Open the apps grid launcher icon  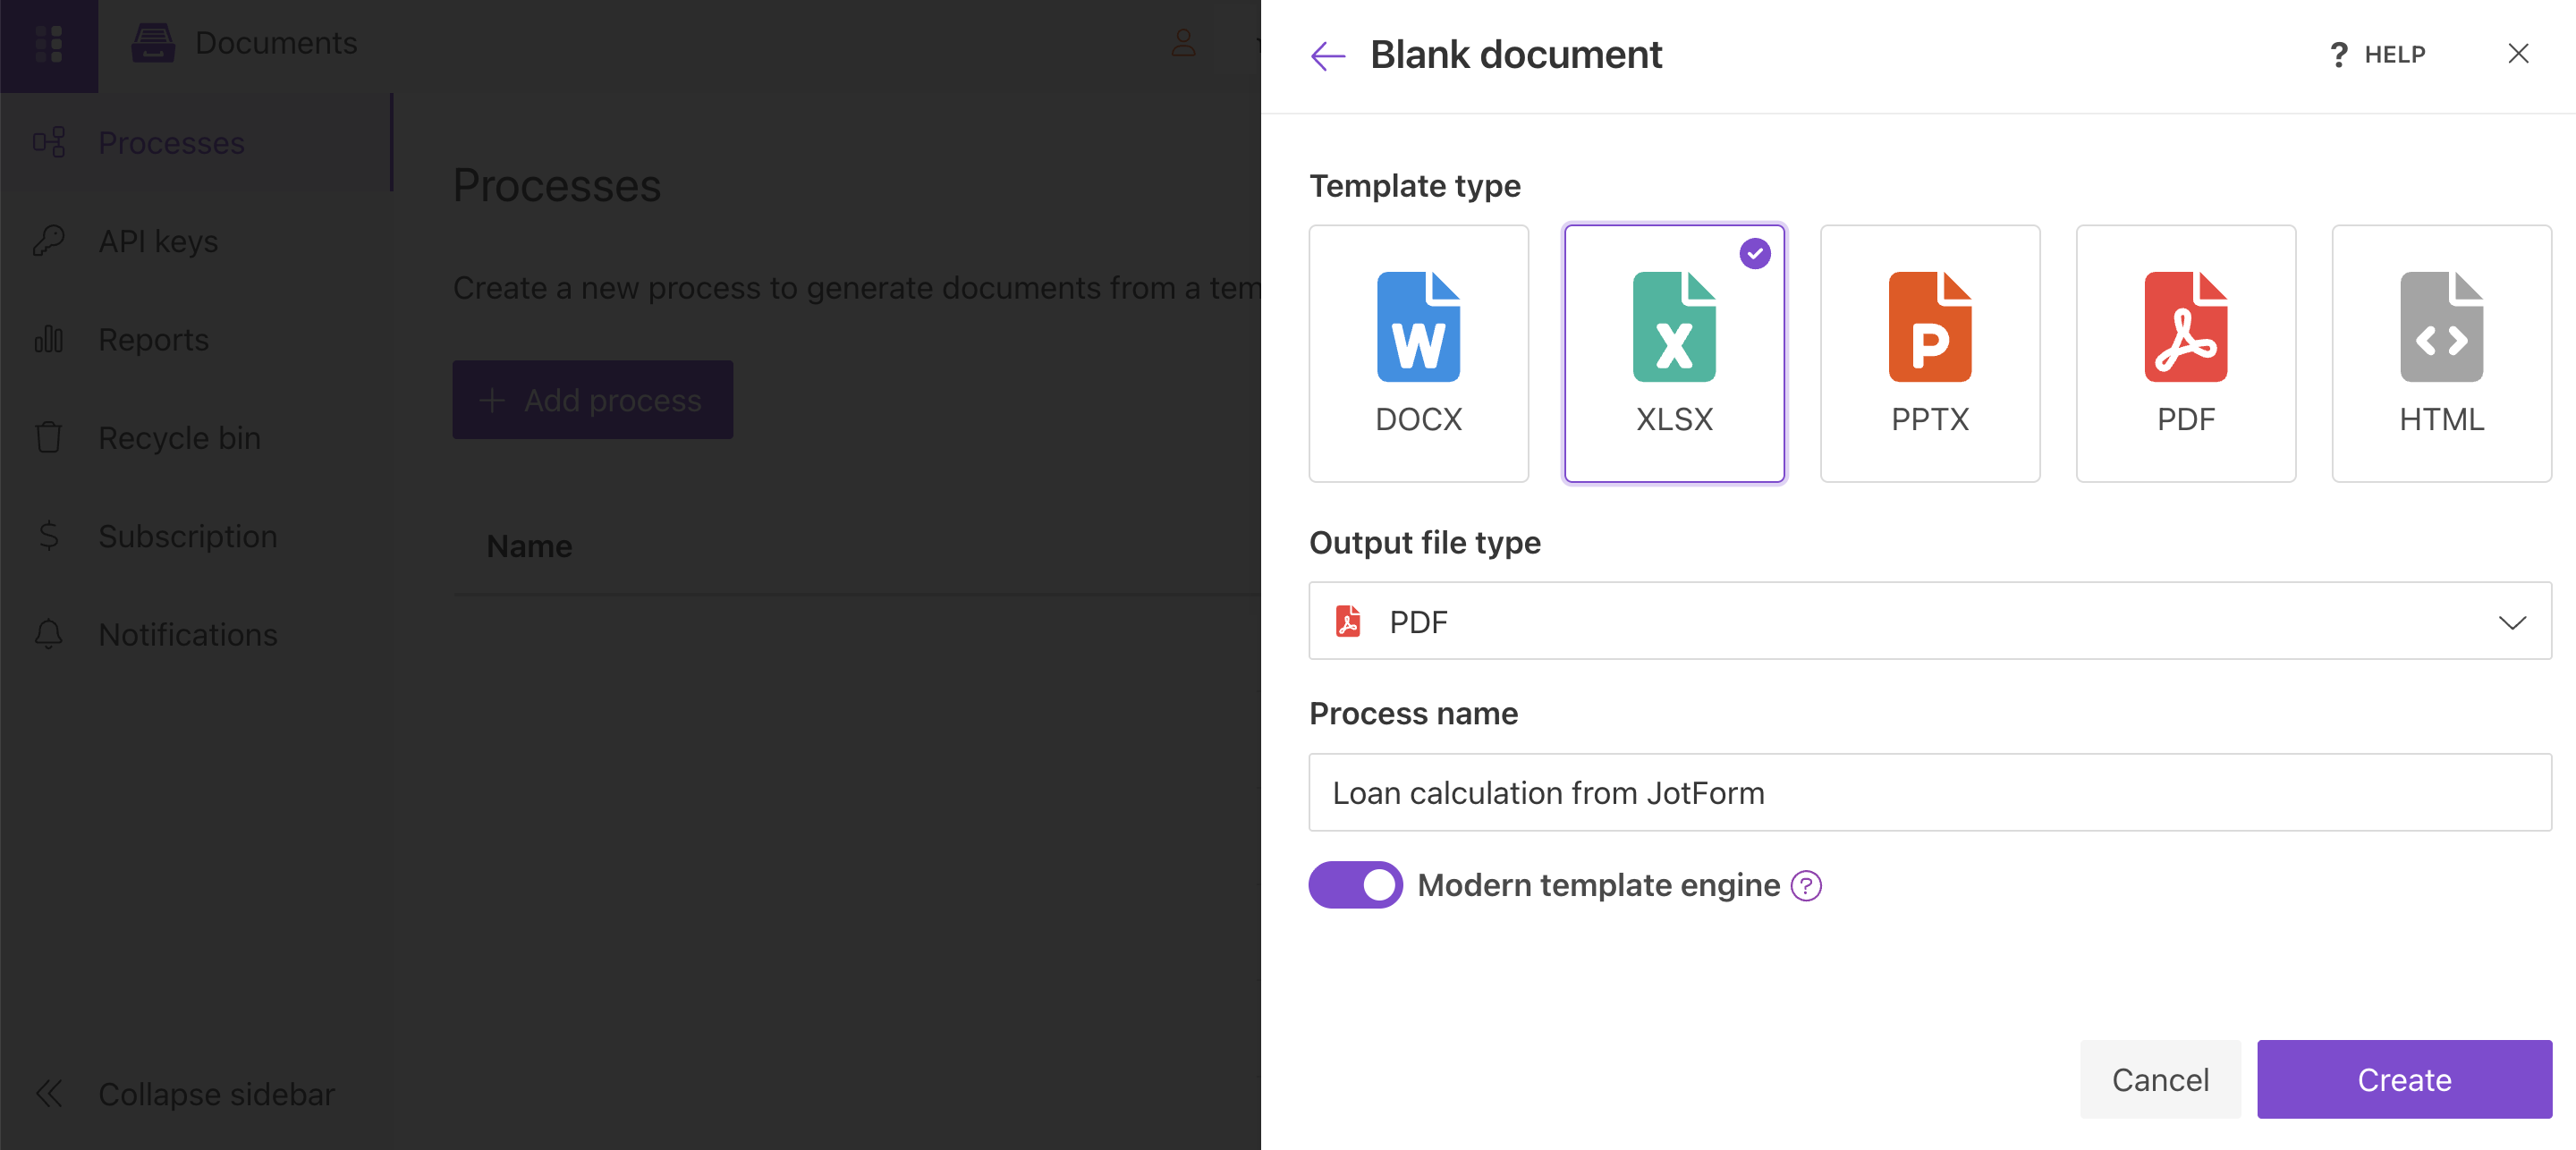coord(49,44)
